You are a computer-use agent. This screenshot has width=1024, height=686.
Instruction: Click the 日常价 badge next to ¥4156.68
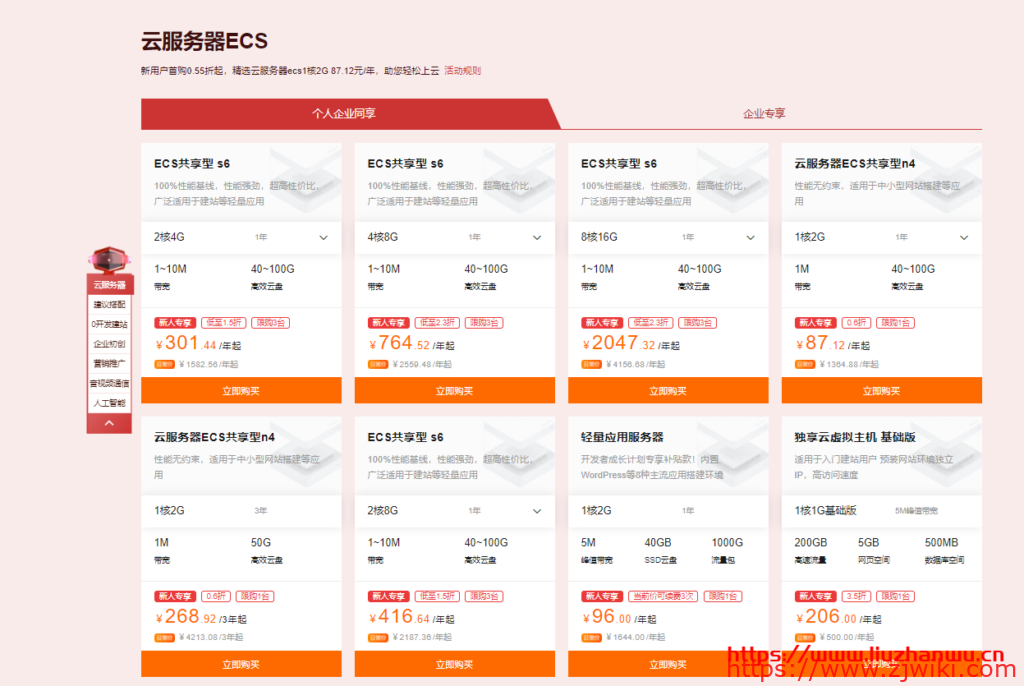[x=591, y=365]
